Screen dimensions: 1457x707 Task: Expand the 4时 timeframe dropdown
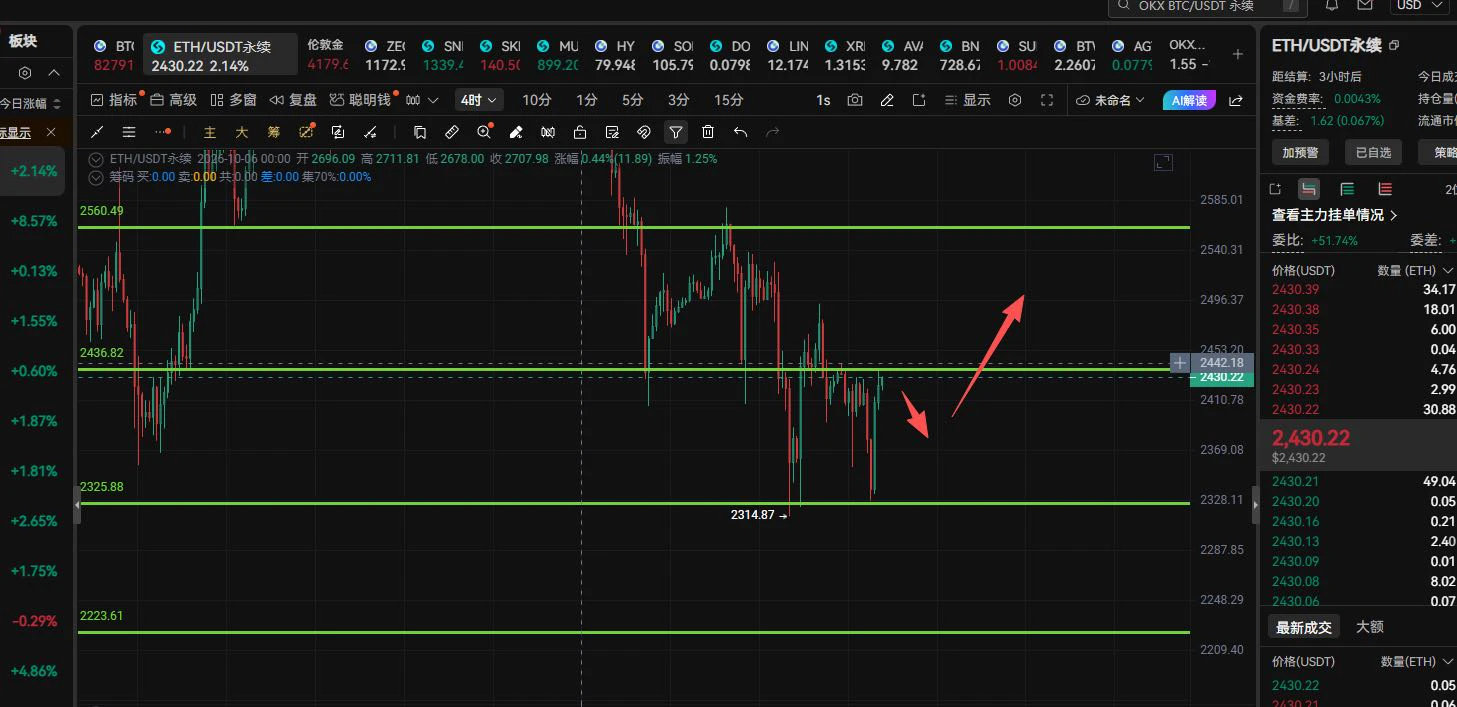tap(479, 100)
